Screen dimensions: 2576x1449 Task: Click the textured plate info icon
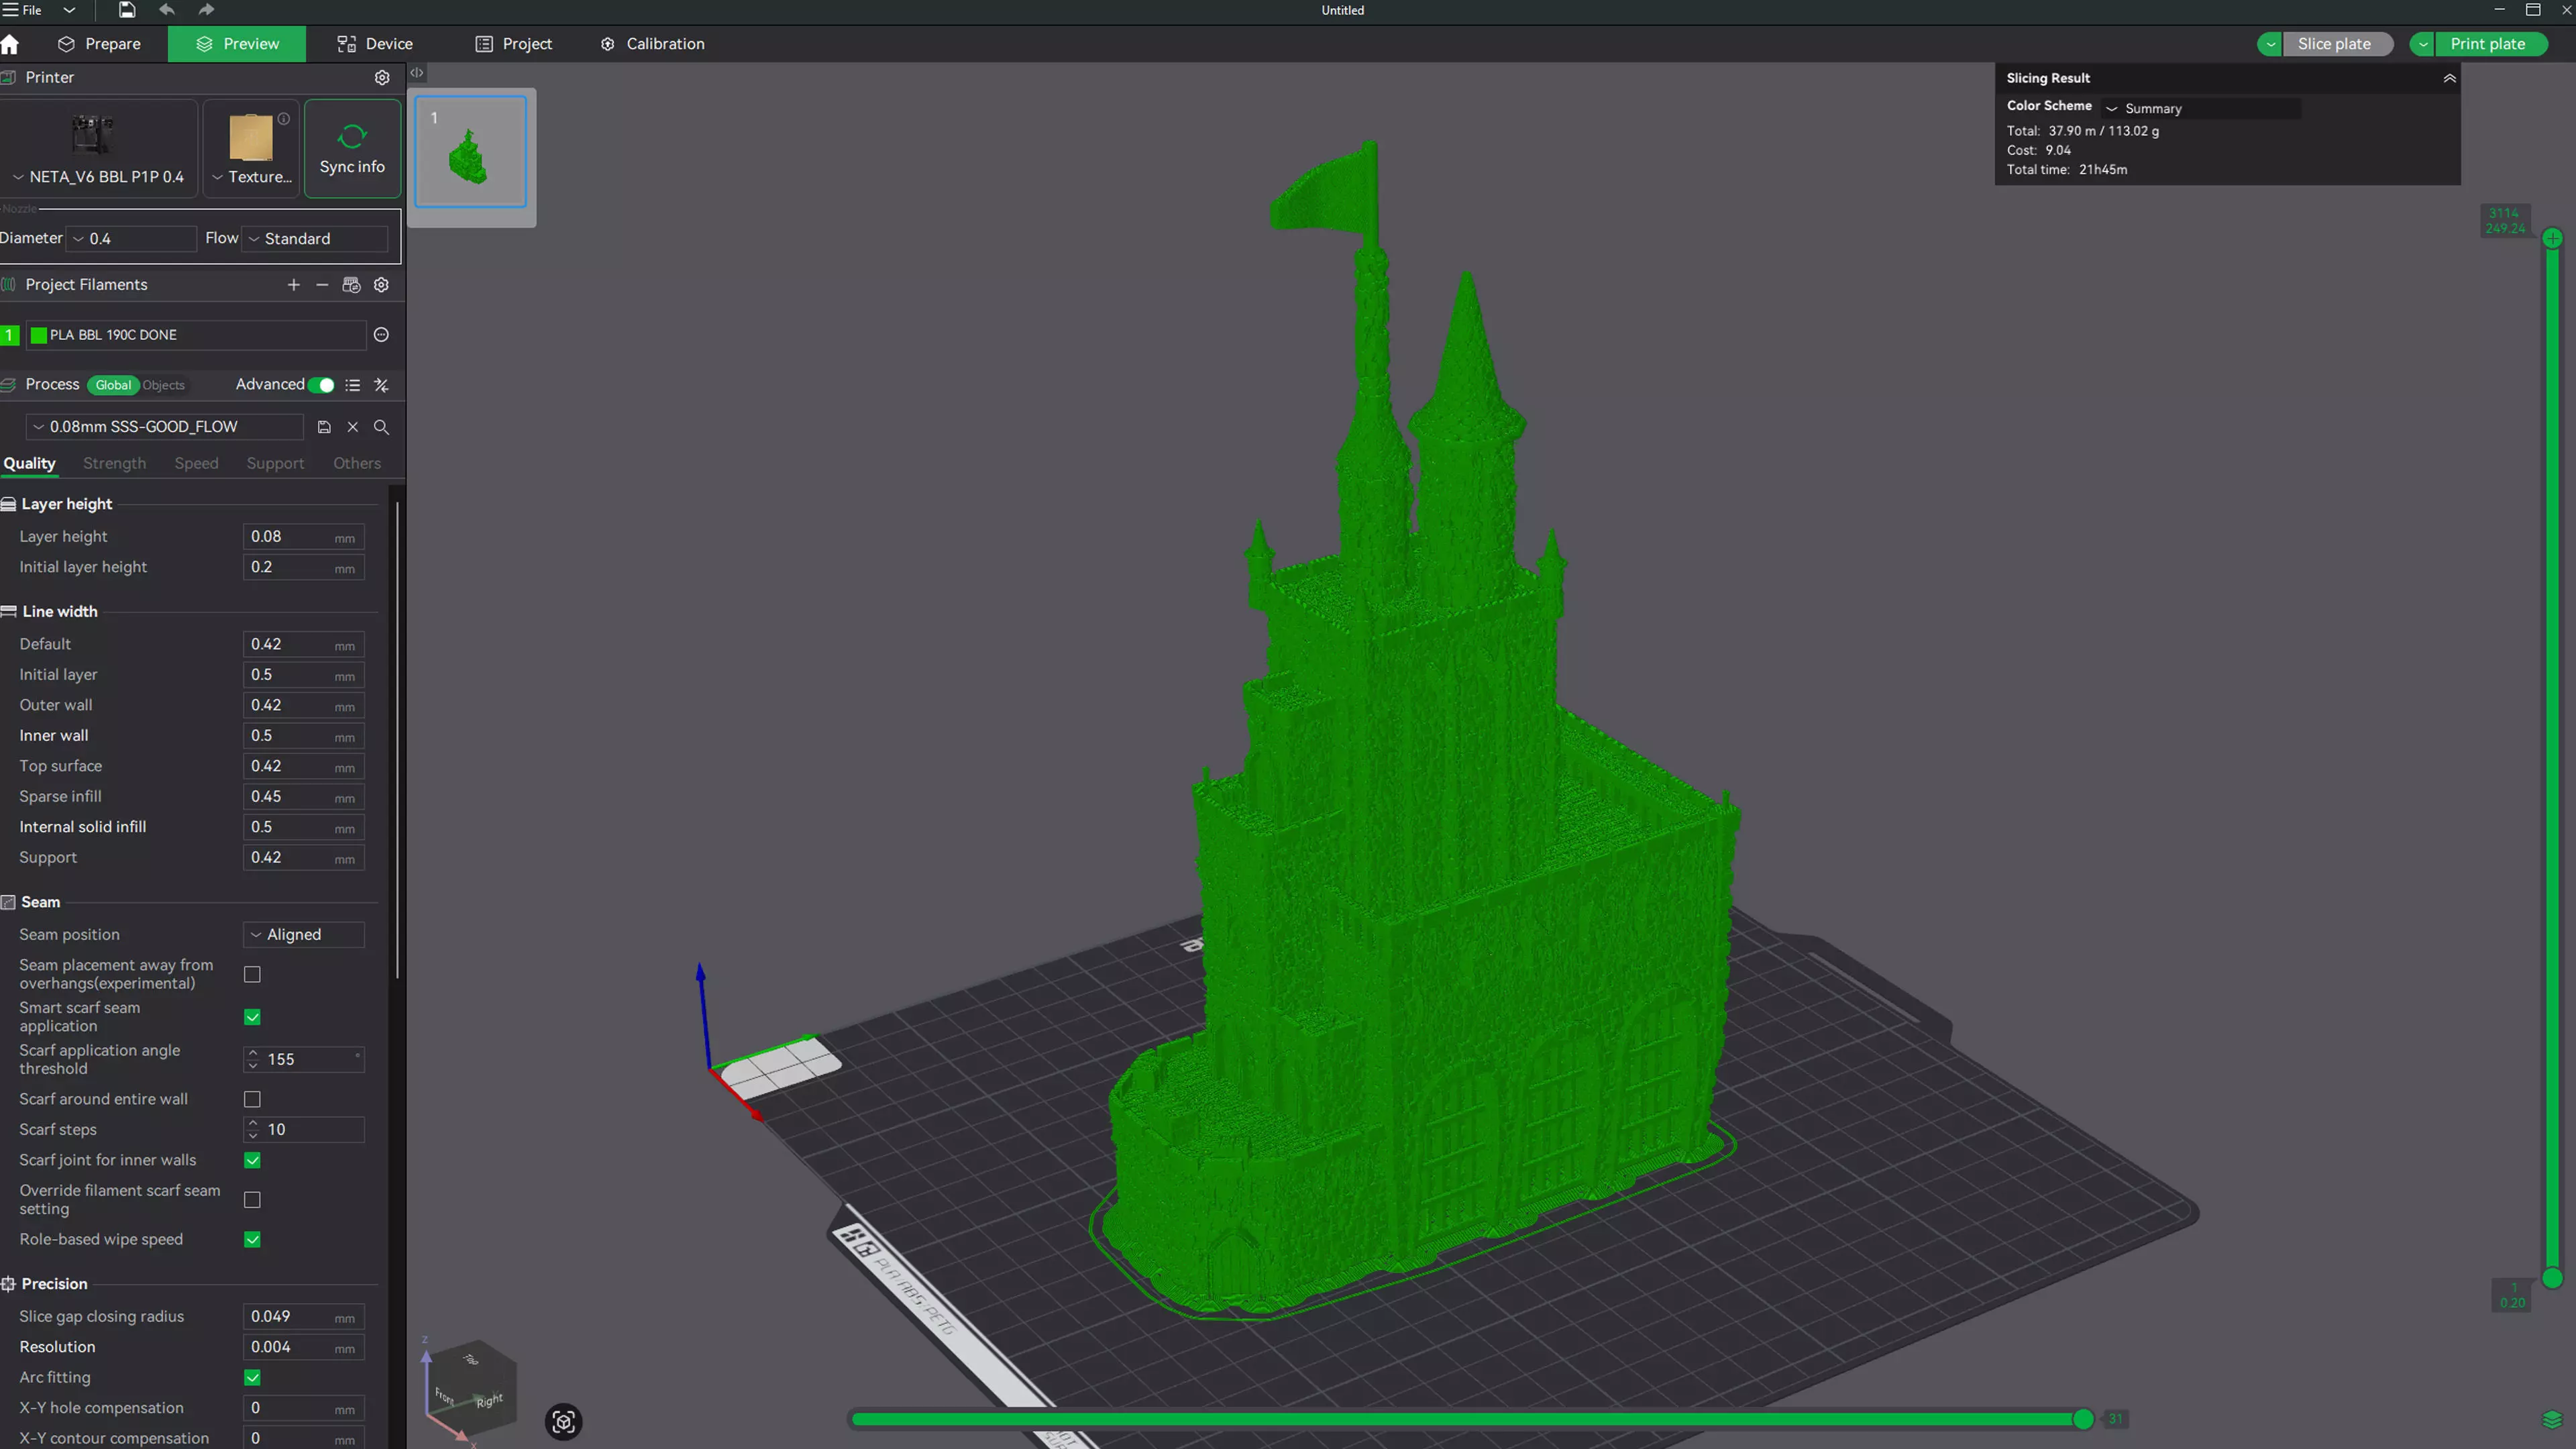pyautogui.click(x=284, y=118)
